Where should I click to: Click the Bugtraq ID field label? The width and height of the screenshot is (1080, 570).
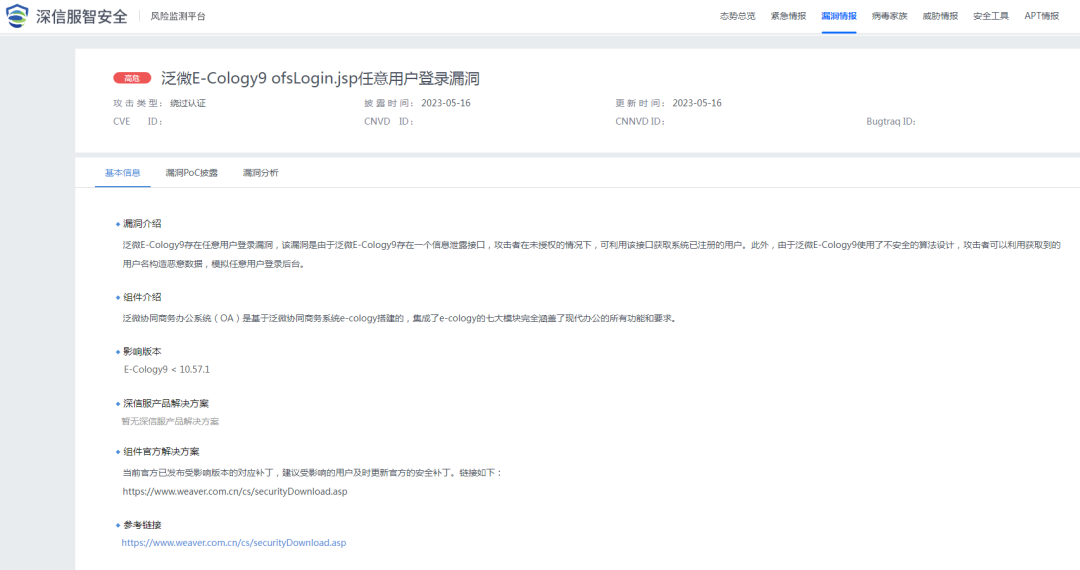point(891,121)
